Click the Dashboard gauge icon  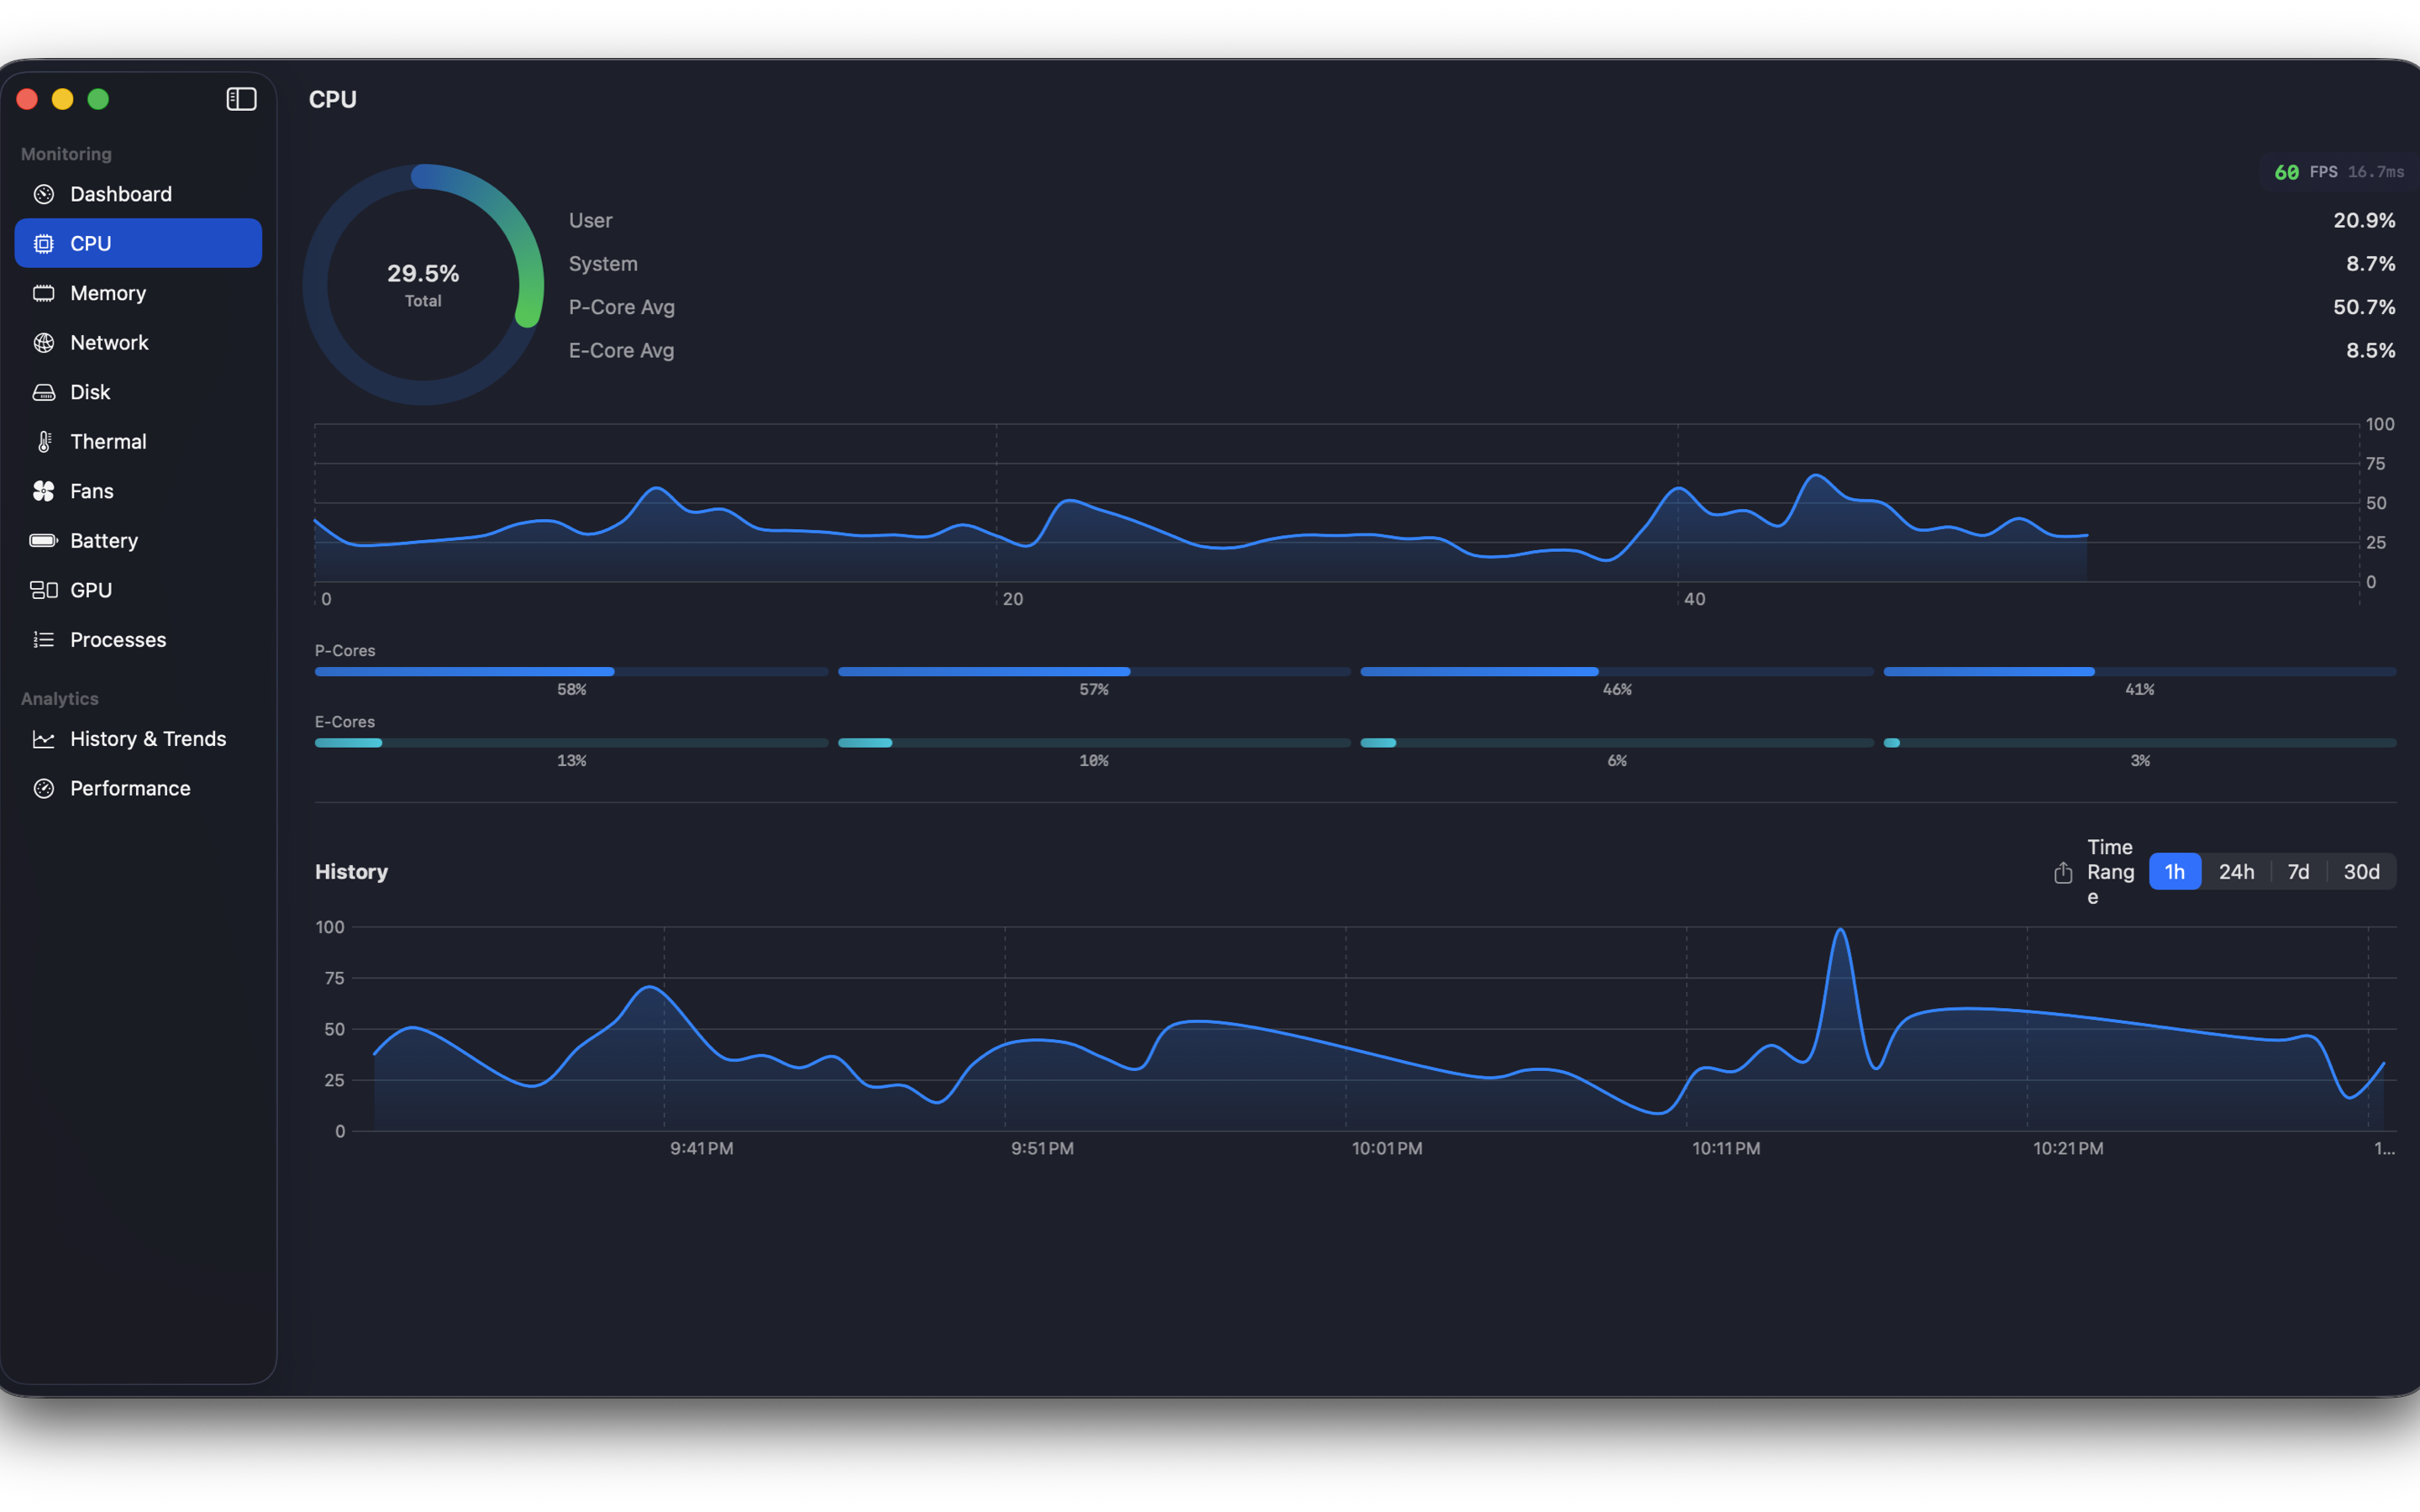tap(44, 194)
